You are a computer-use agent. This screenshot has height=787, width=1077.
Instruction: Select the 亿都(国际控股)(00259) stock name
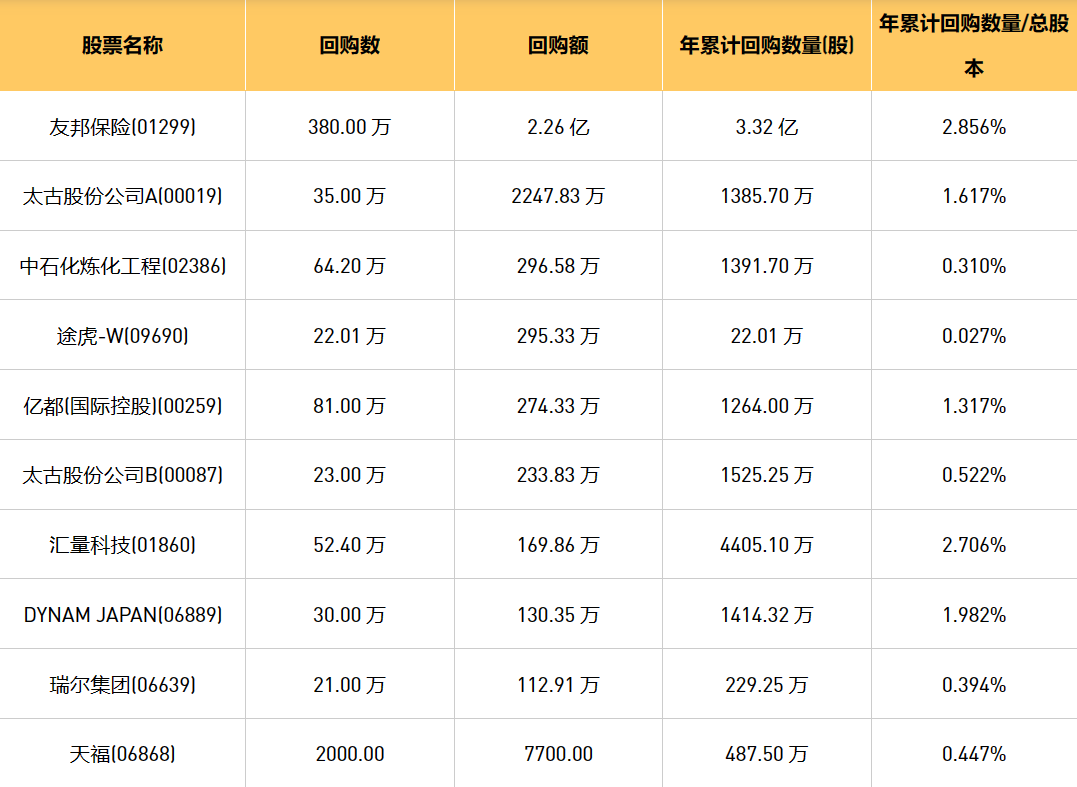[122, 406]
